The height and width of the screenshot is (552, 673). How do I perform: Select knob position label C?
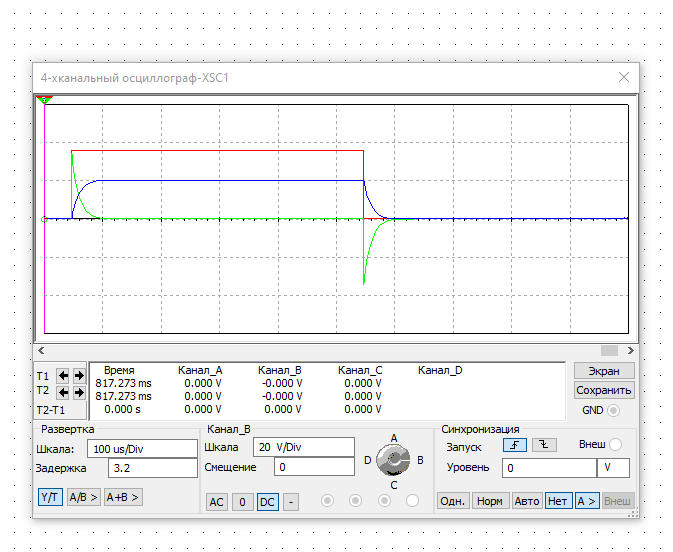394,485
